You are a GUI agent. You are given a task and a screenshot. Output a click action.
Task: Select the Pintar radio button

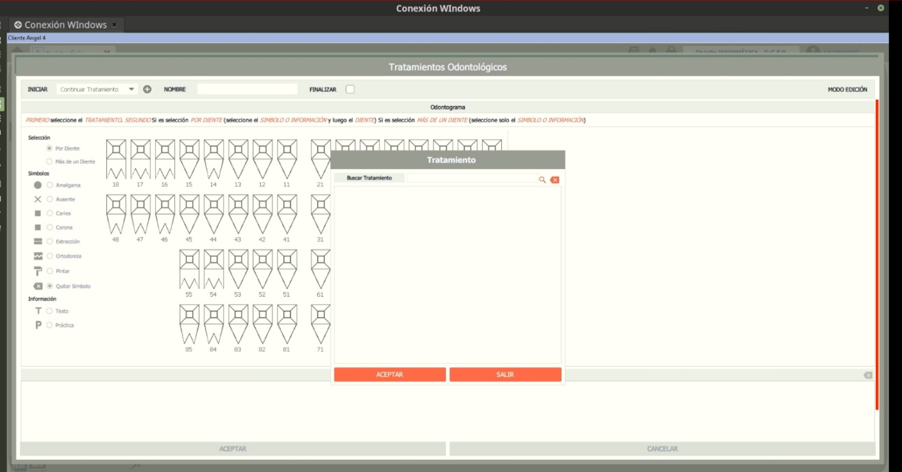pos(50,271)
